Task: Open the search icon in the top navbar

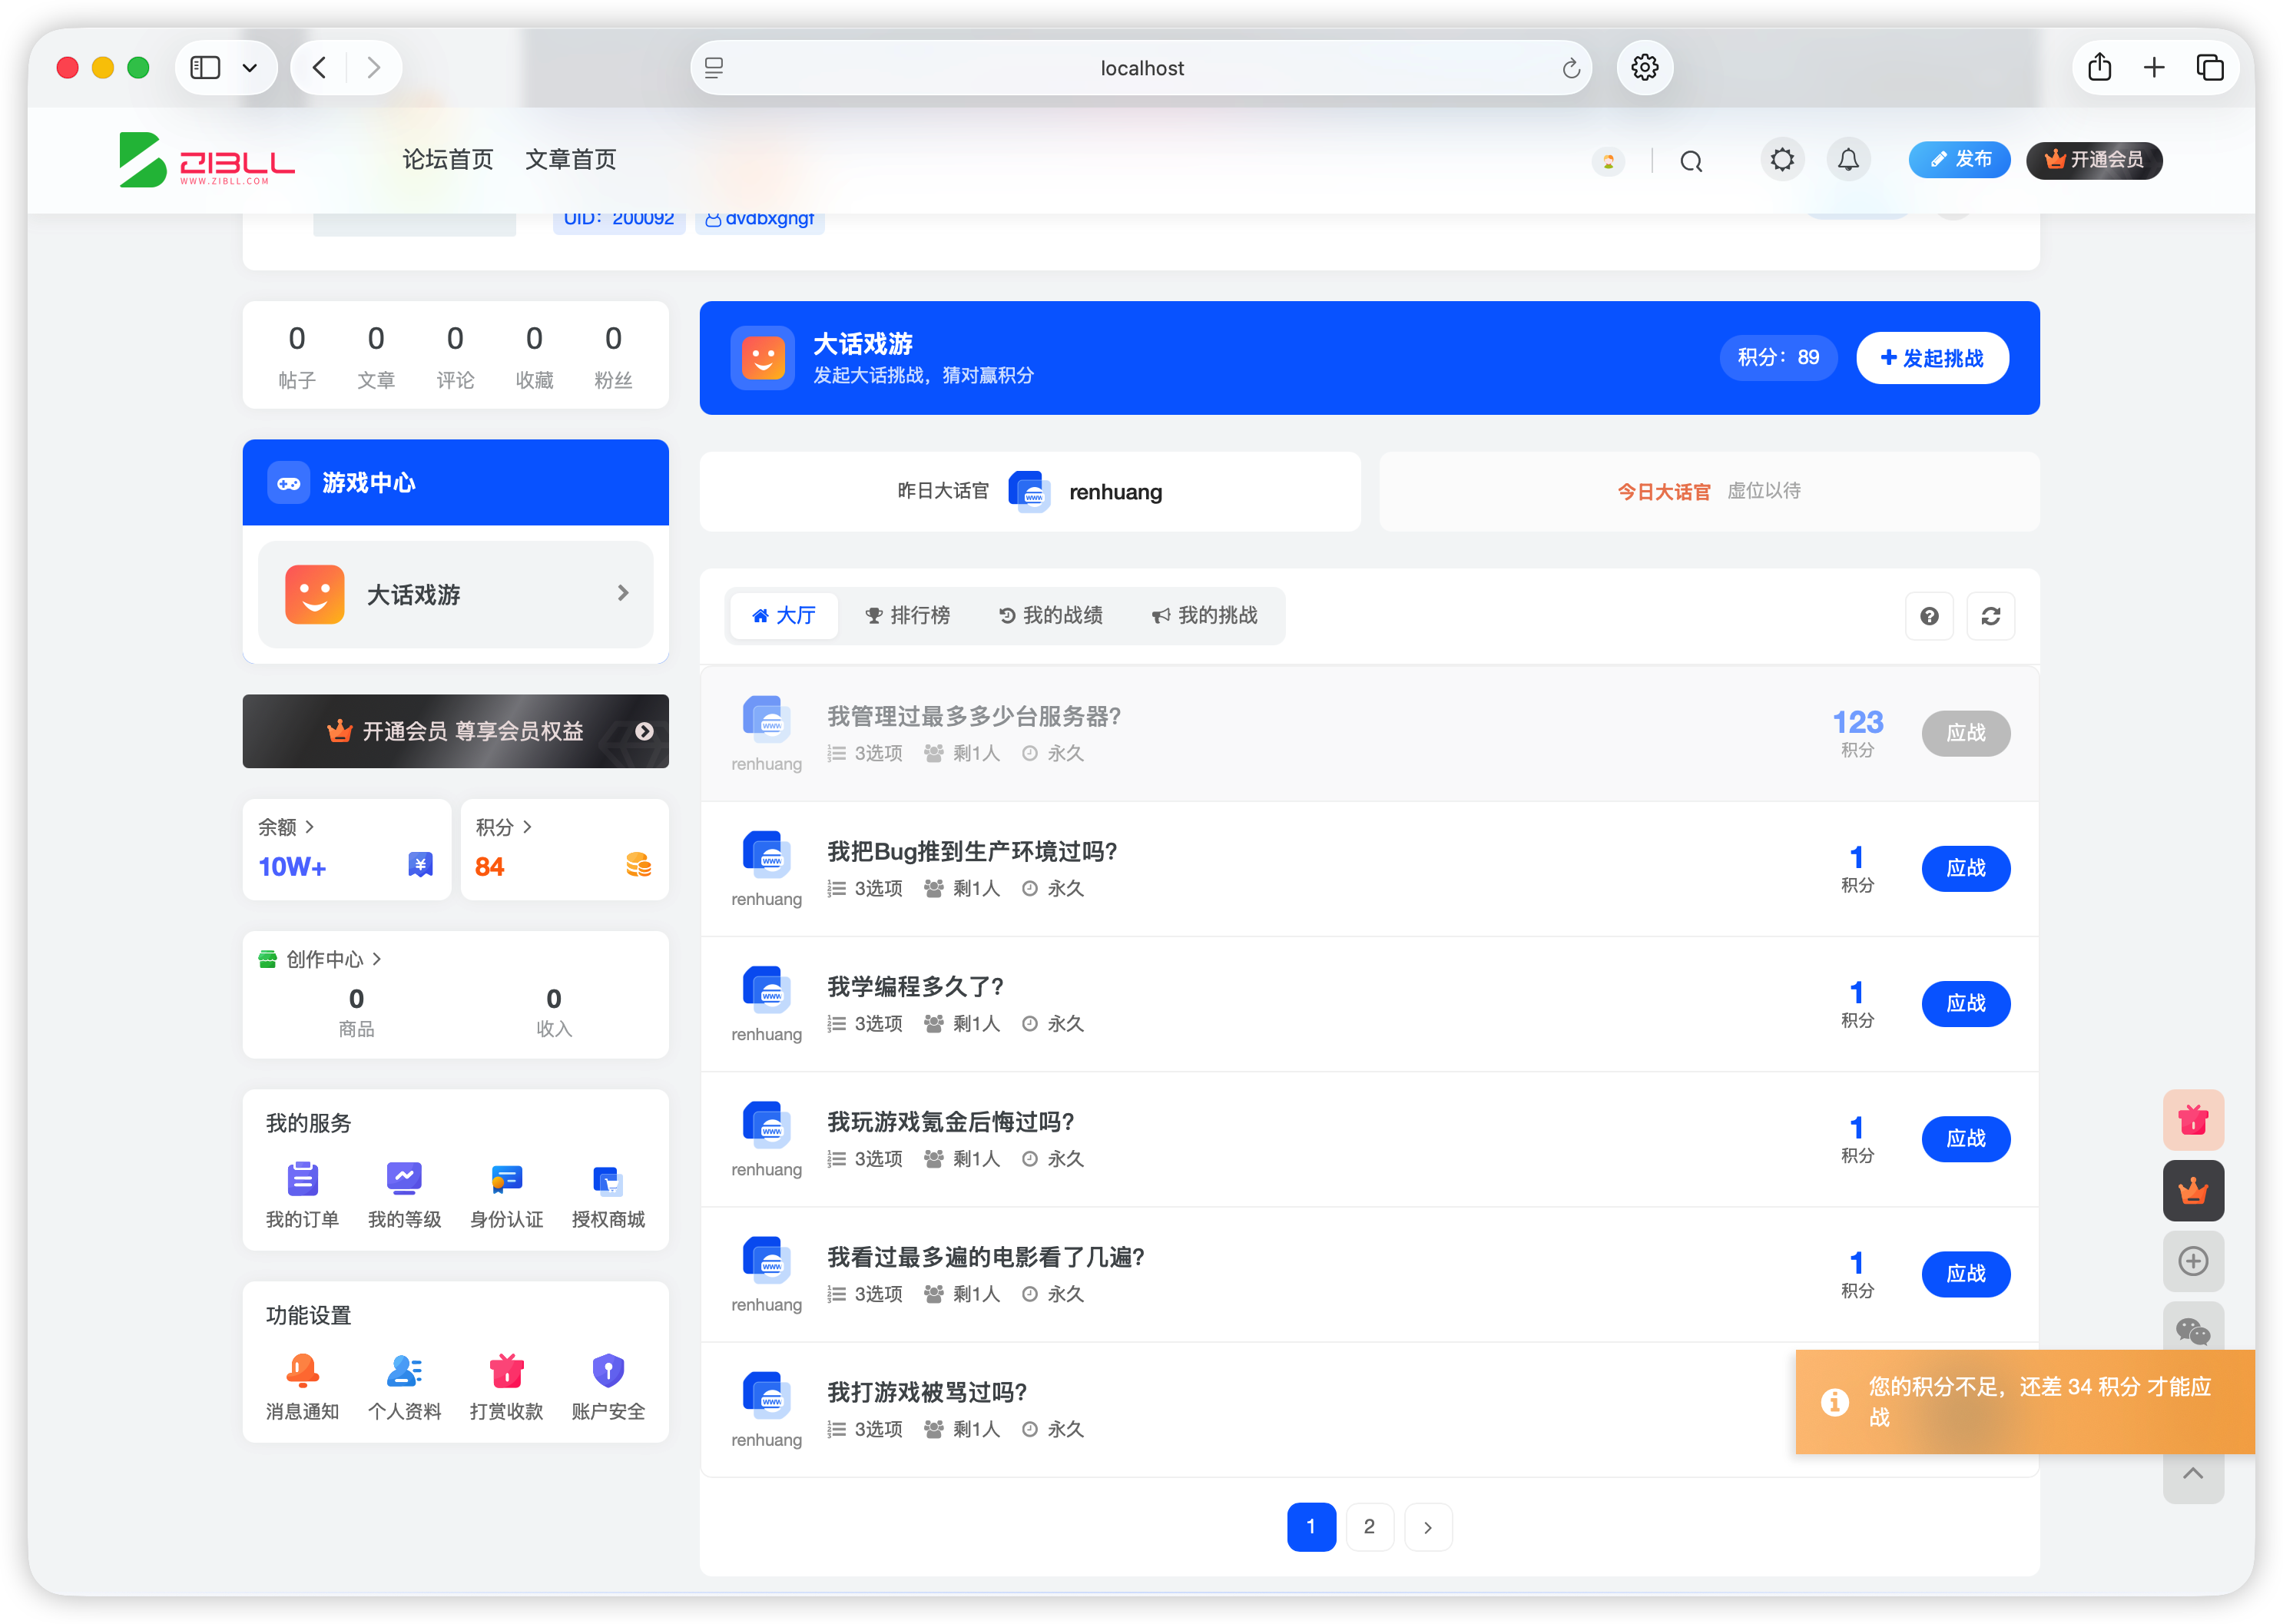Action: [x=1691, y=160]
